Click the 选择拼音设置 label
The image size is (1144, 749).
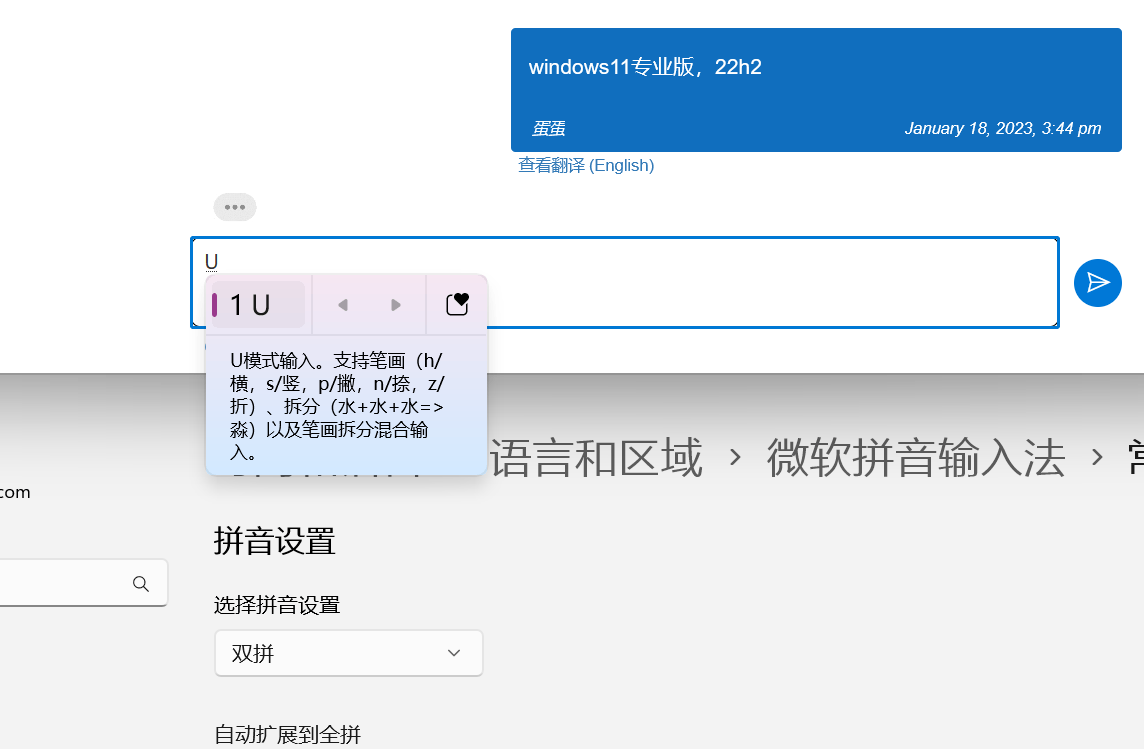277,605
